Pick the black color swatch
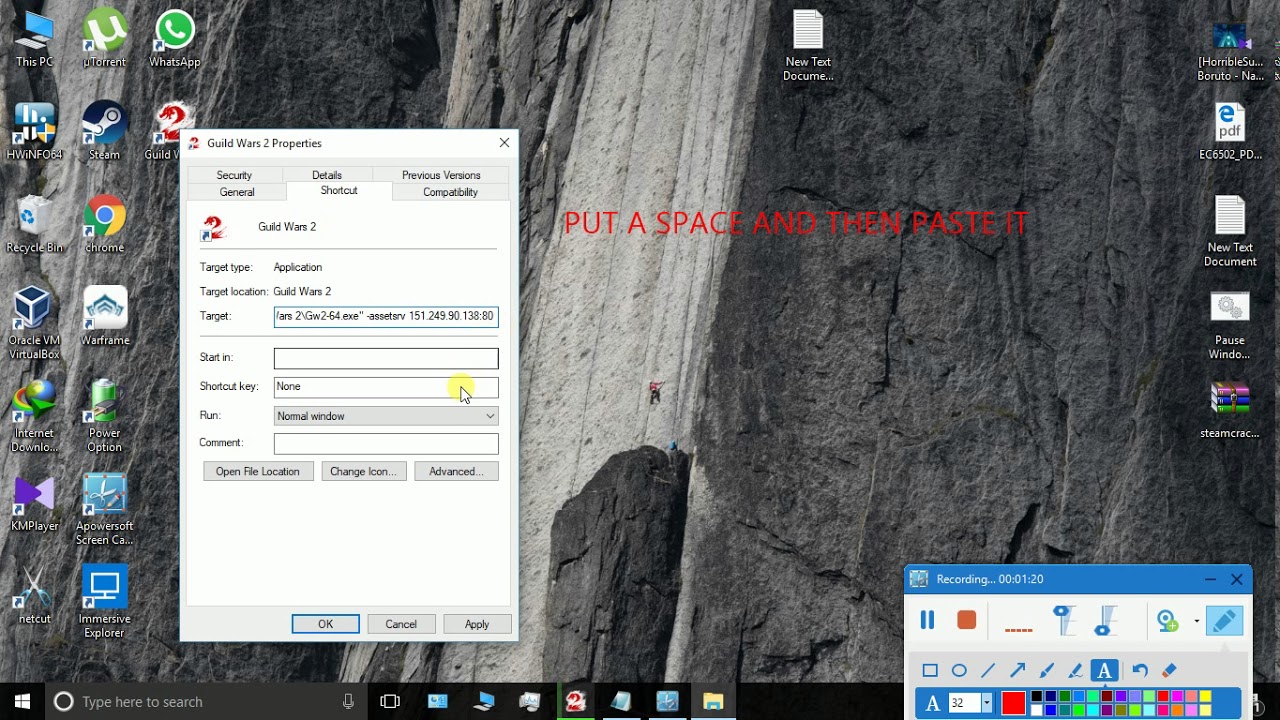 [1037, 697]
